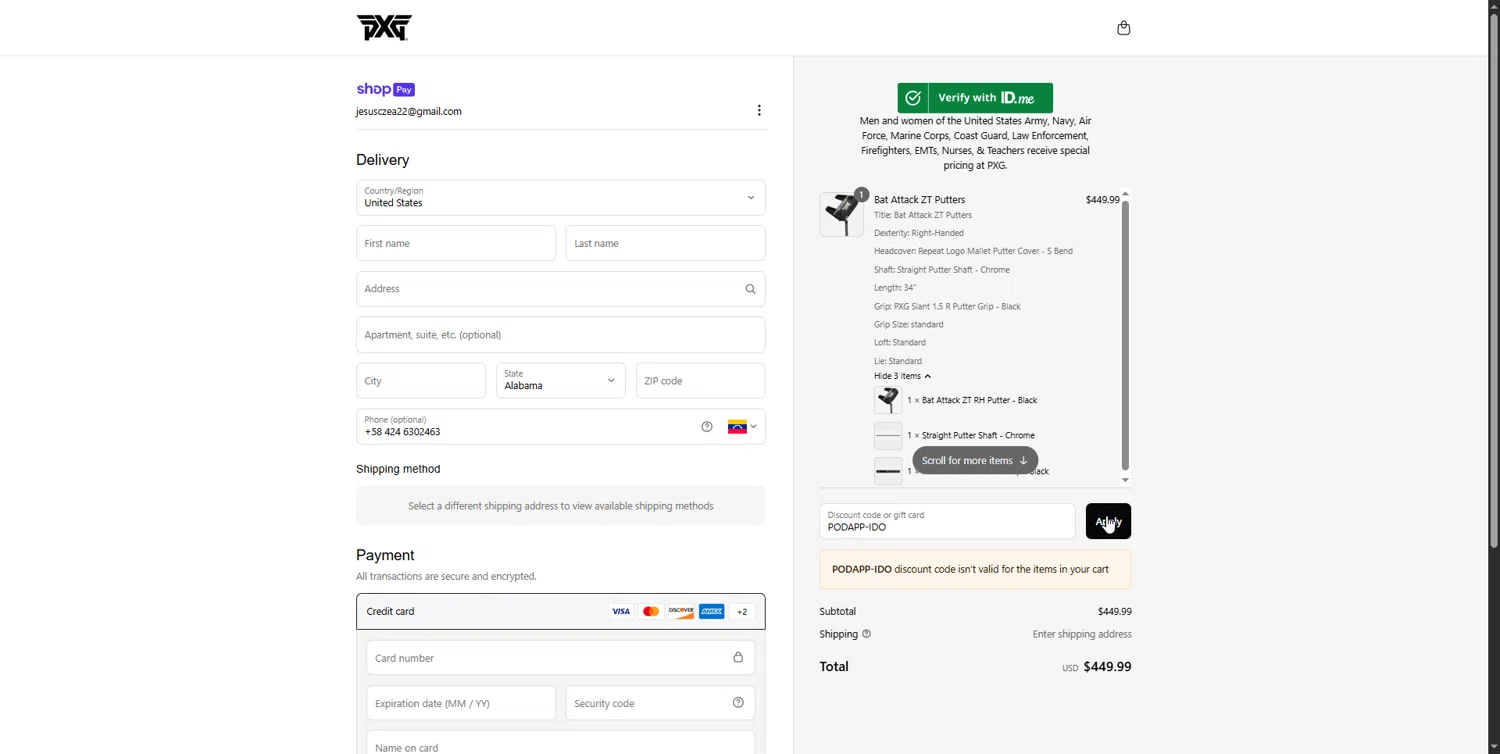Click the security code help icon

[738, 703]
